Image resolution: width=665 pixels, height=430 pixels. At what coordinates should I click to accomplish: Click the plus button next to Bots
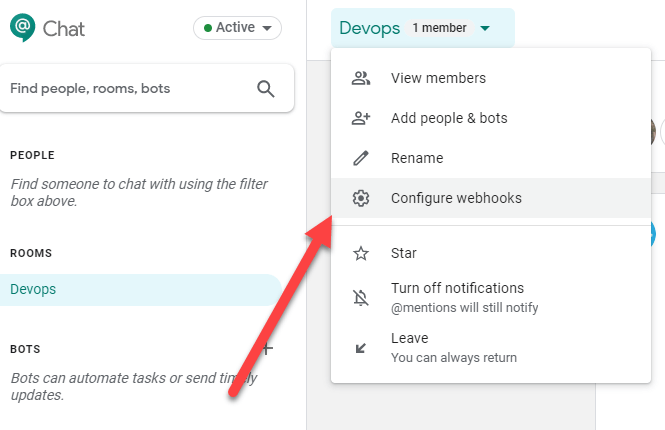click(x=266, y=349)
